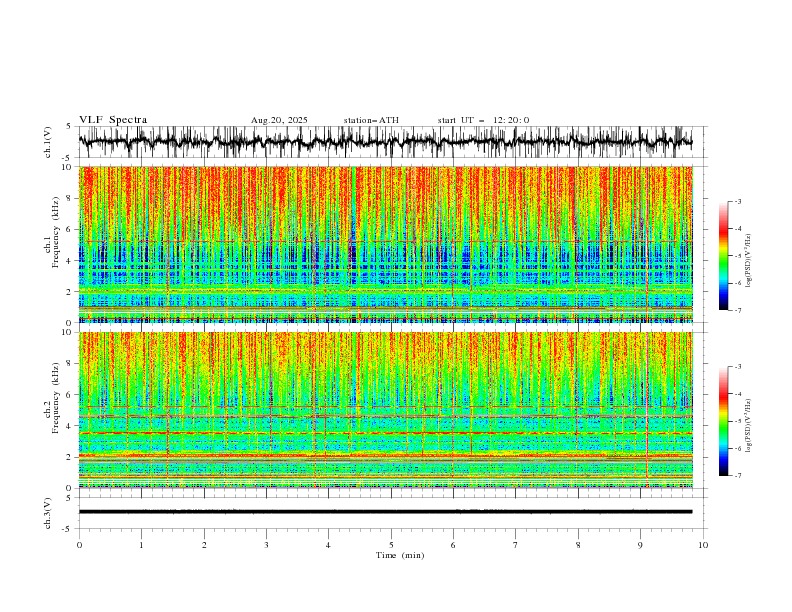The width and height of the screenshot is (792, 612).
Task: Select the ch.2 spectrogram panel
Action: [x=385, y=410]
